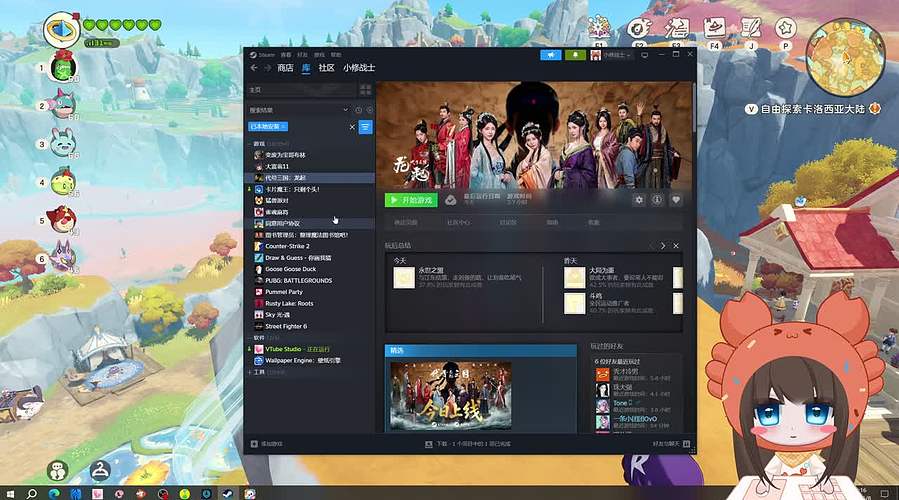Open the game info icon

pos(657,200)
